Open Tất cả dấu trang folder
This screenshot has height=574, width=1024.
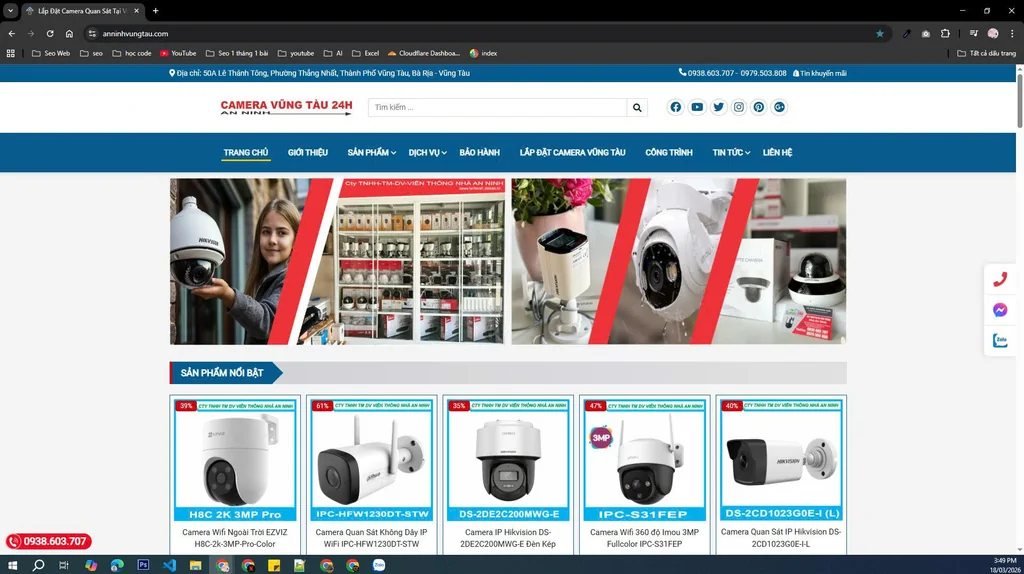point(986,54)
